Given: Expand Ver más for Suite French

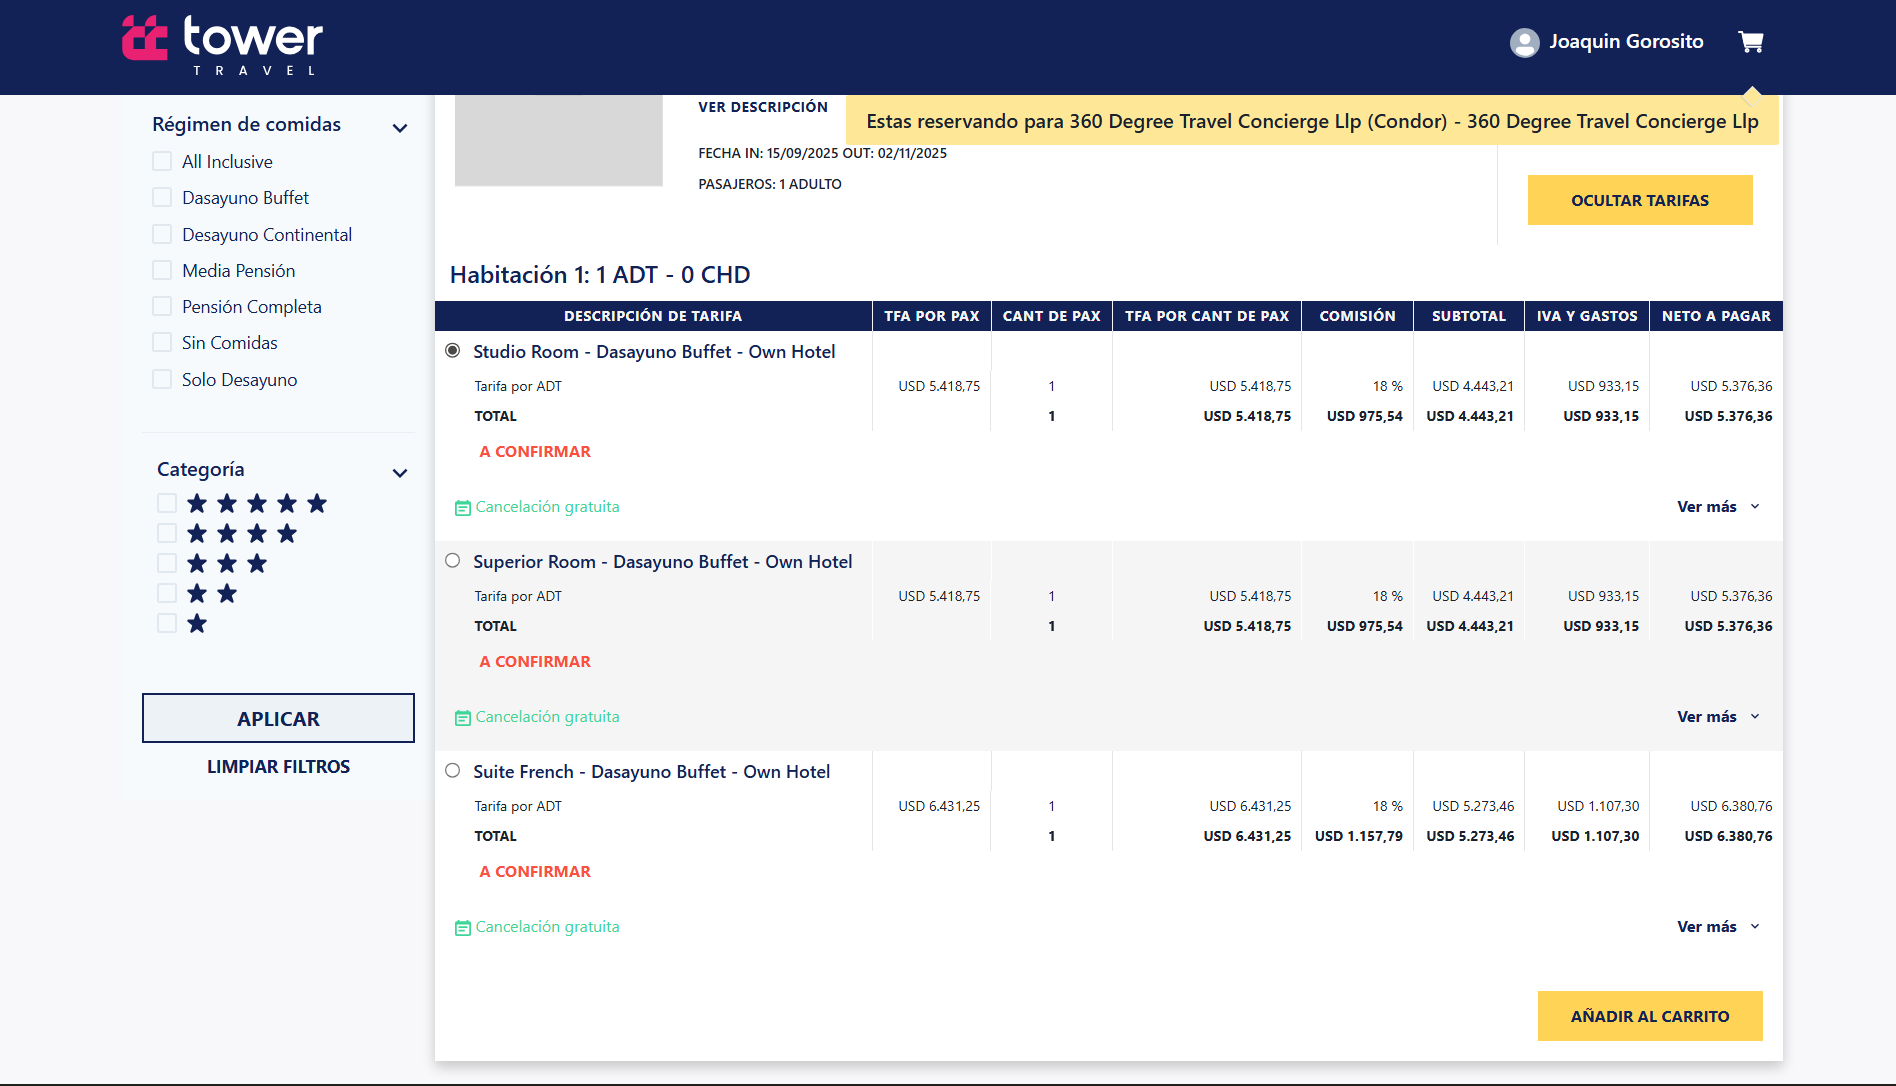Looking at the screenshot, I should point(1717,927).
